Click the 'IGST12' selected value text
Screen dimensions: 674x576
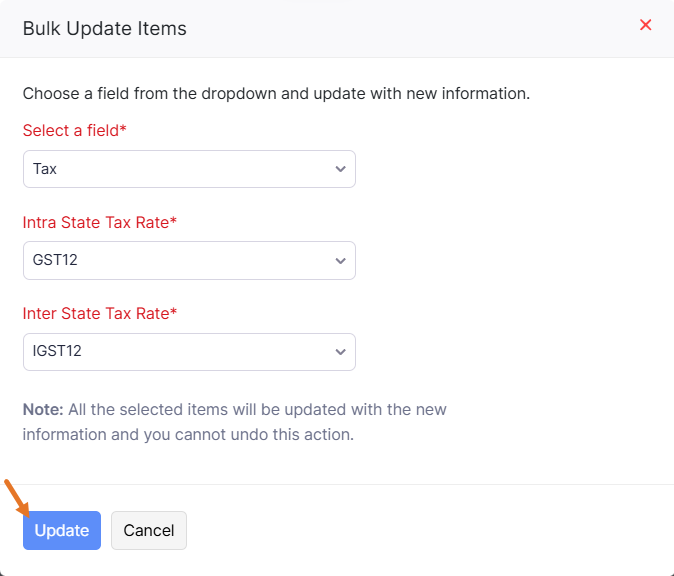point(58,352)
